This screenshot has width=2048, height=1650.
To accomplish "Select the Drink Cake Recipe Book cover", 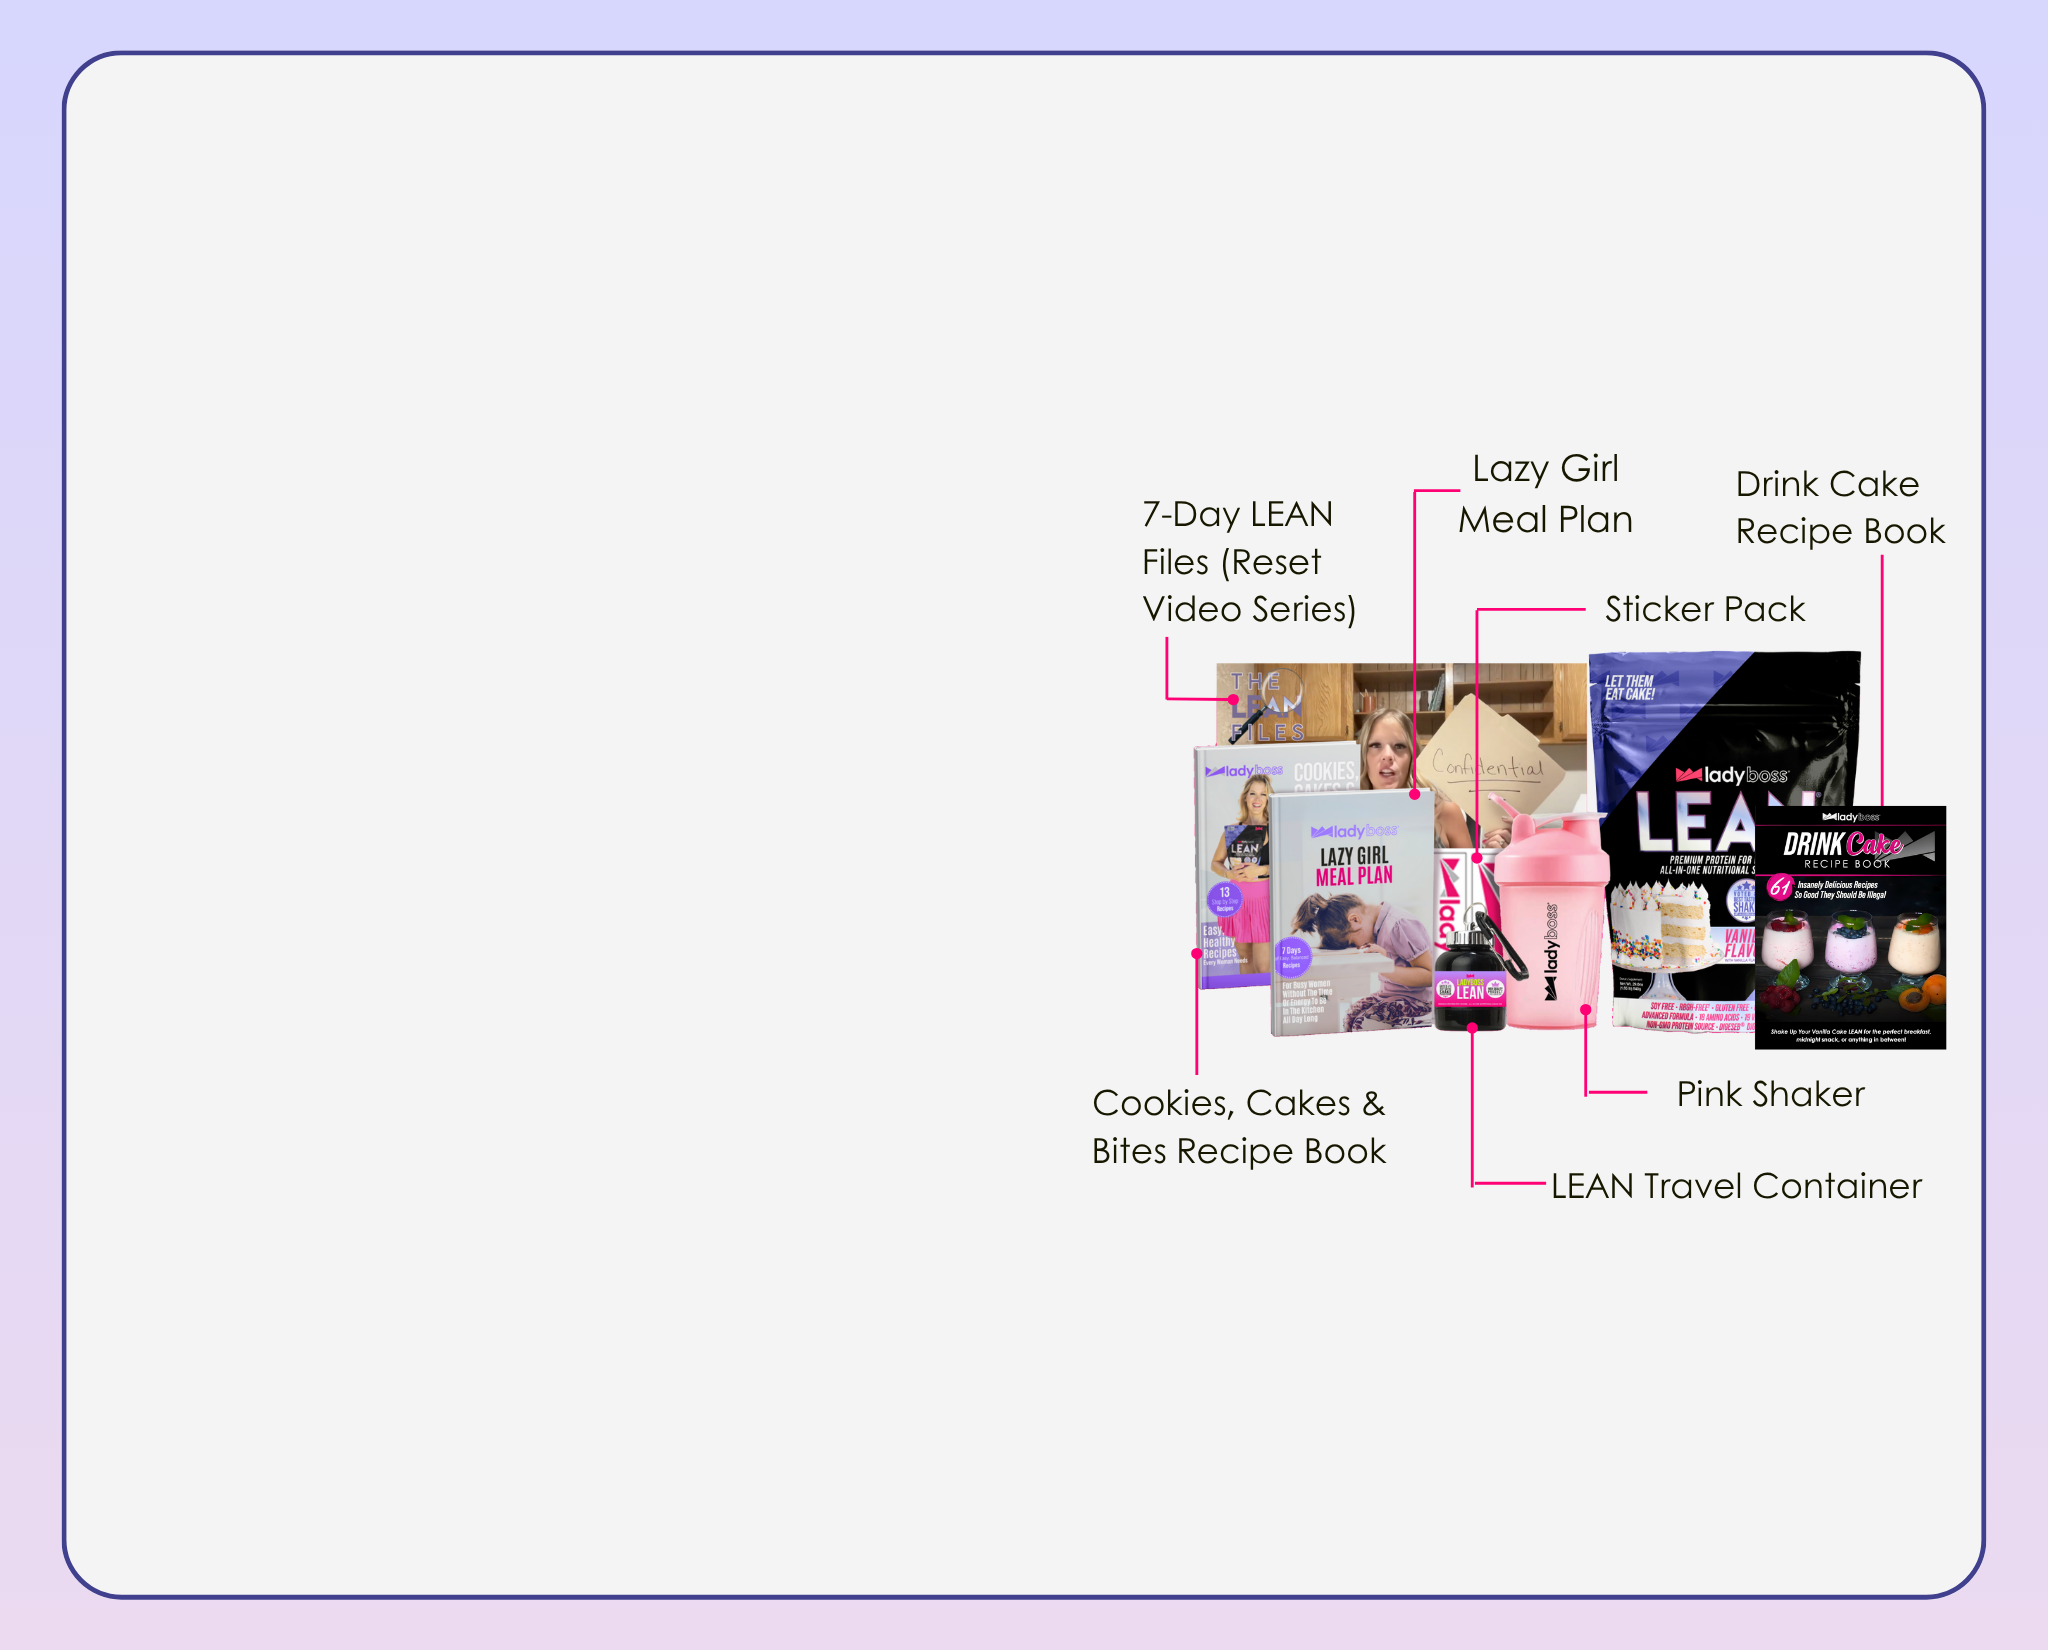I will [1850, 928].
